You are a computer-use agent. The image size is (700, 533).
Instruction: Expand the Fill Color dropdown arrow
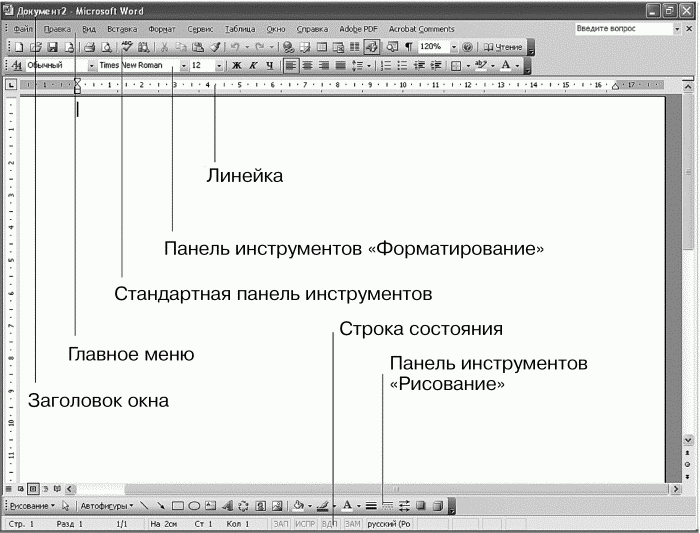click(309, 506)
